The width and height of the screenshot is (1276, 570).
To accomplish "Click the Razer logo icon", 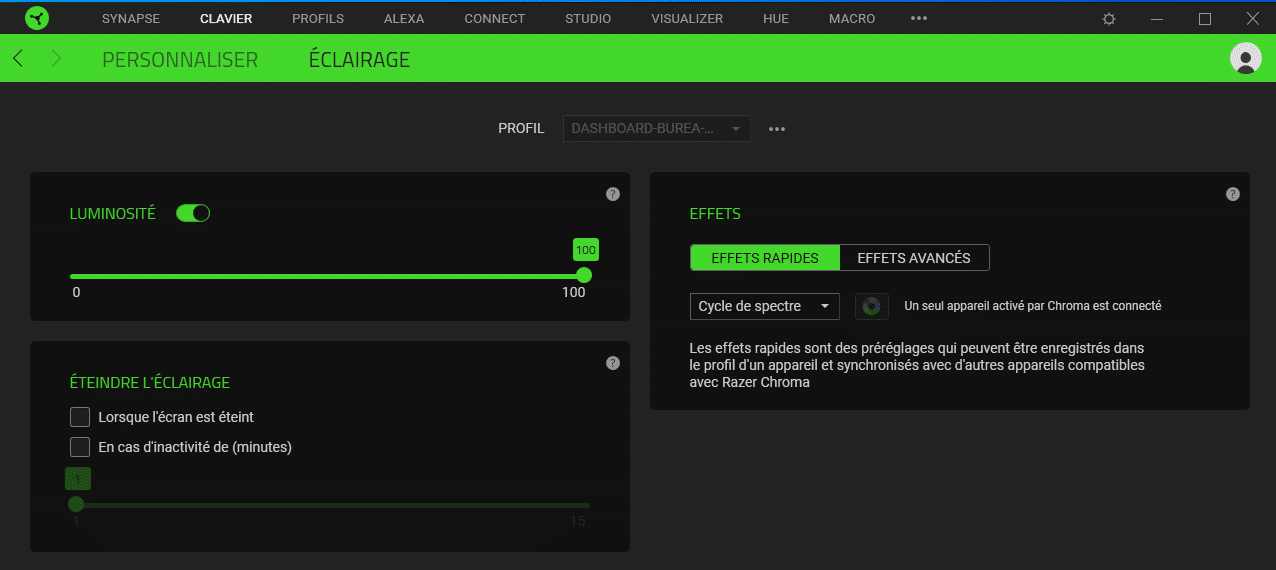I will tap(37, 18).
